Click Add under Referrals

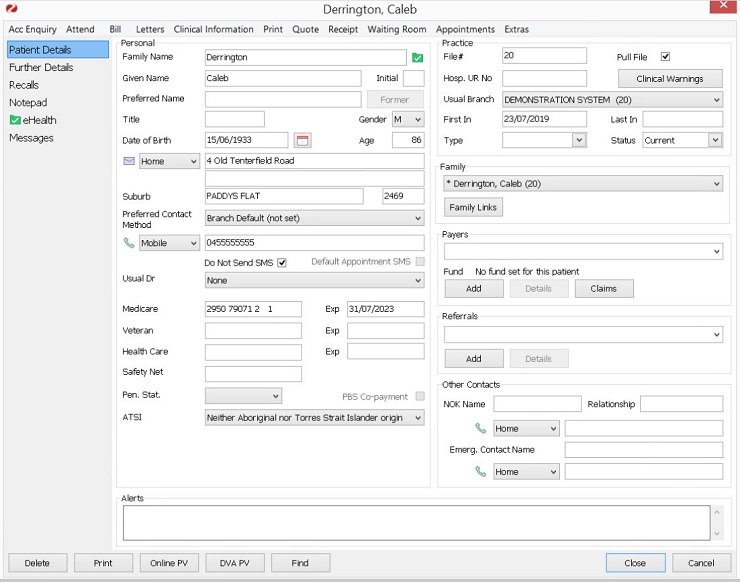[473, 359]
